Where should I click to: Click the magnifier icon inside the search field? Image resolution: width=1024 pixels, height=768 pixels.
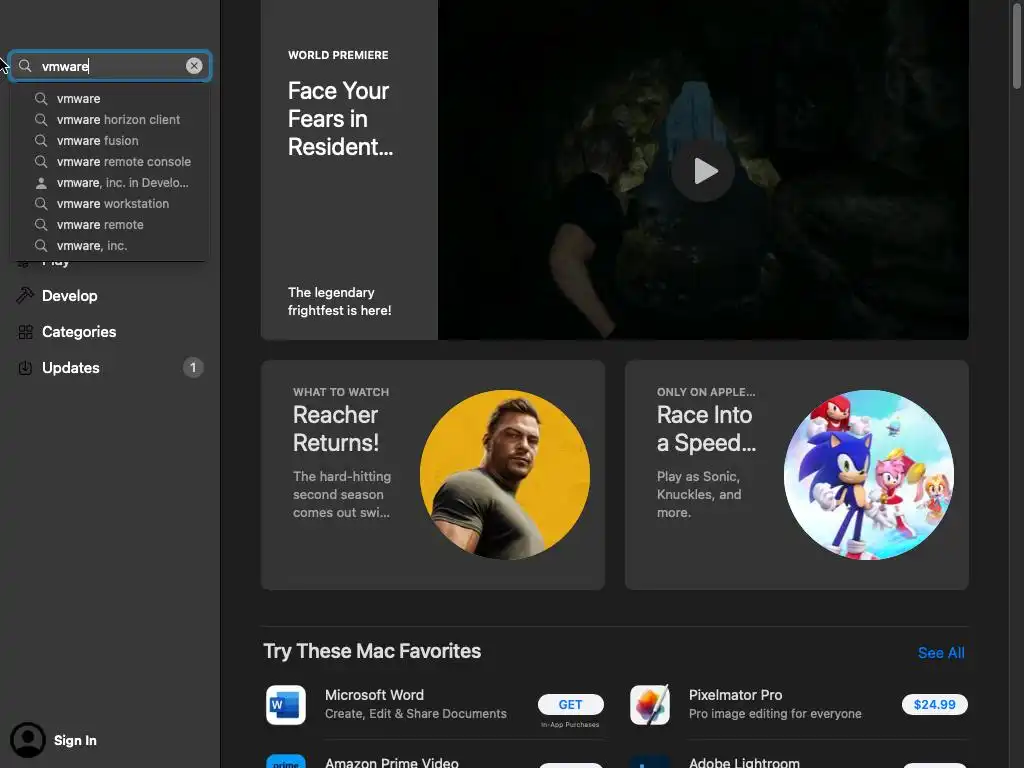point(25,66)
